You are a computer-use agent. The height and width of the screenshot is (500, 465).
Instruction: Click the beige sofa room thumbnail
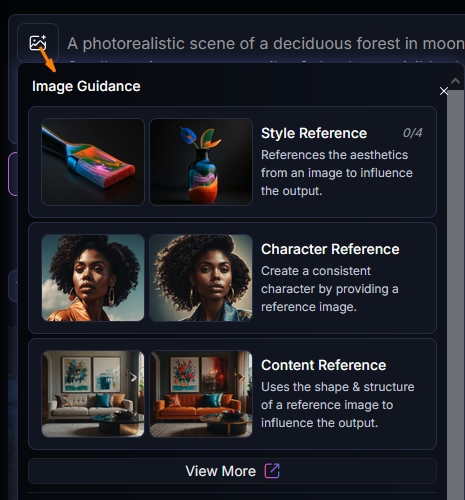pyautogui.click(x=93, y=394)
